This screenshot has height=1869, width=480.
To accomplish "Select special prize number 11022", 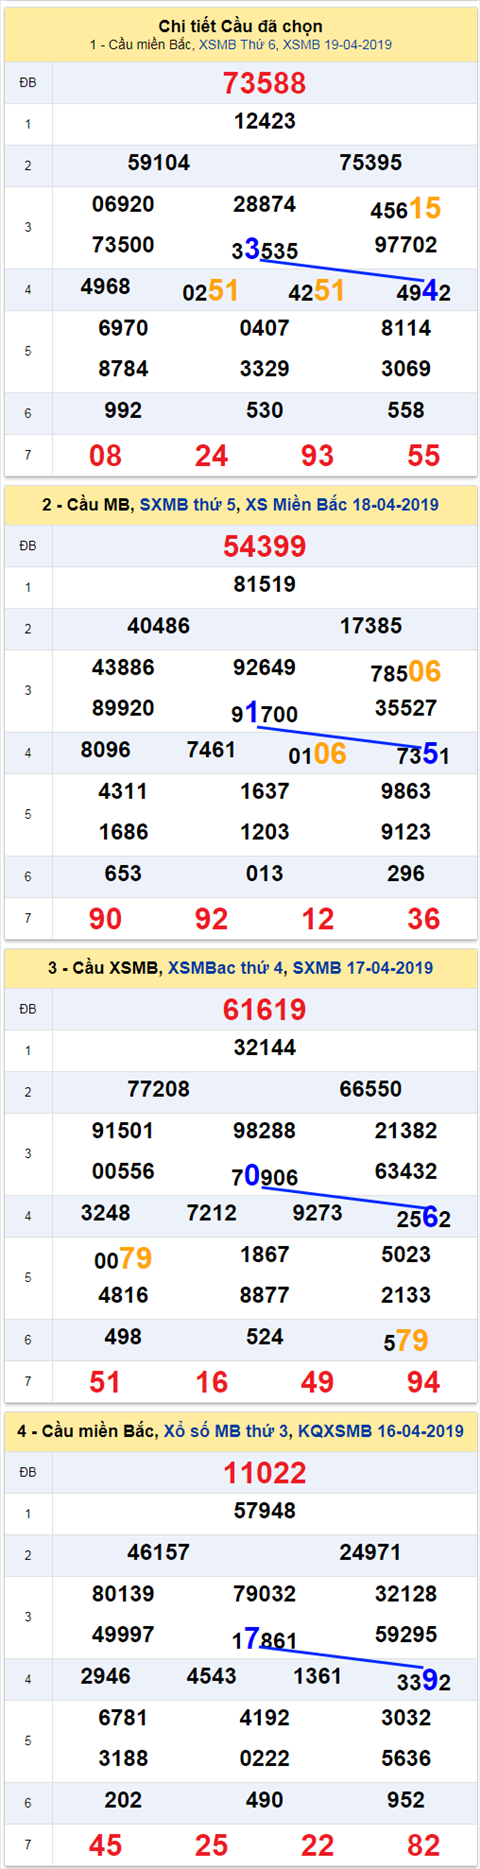I will pos(264,1473).
